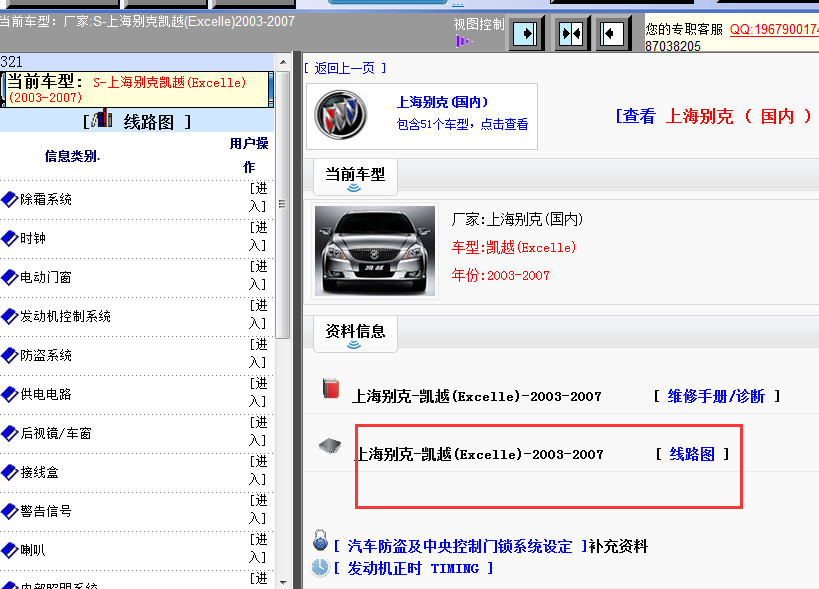
Task: Click 进入 for 供电电路
Action: point(258,393)
